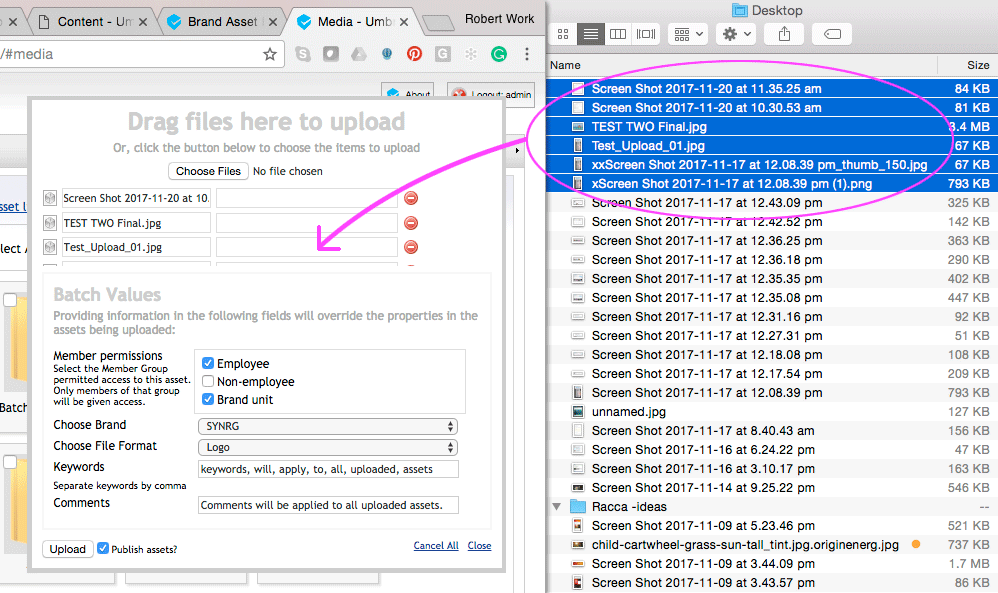Switch Finder to icon view

(563, 34)
